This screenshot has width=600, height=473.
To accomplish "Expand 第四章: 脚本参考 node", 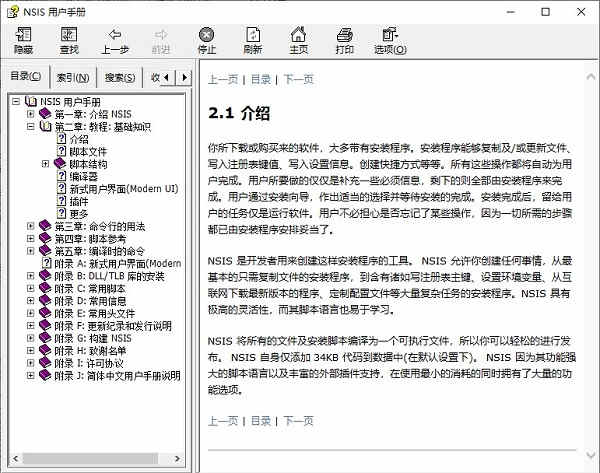I will point(31,238).
